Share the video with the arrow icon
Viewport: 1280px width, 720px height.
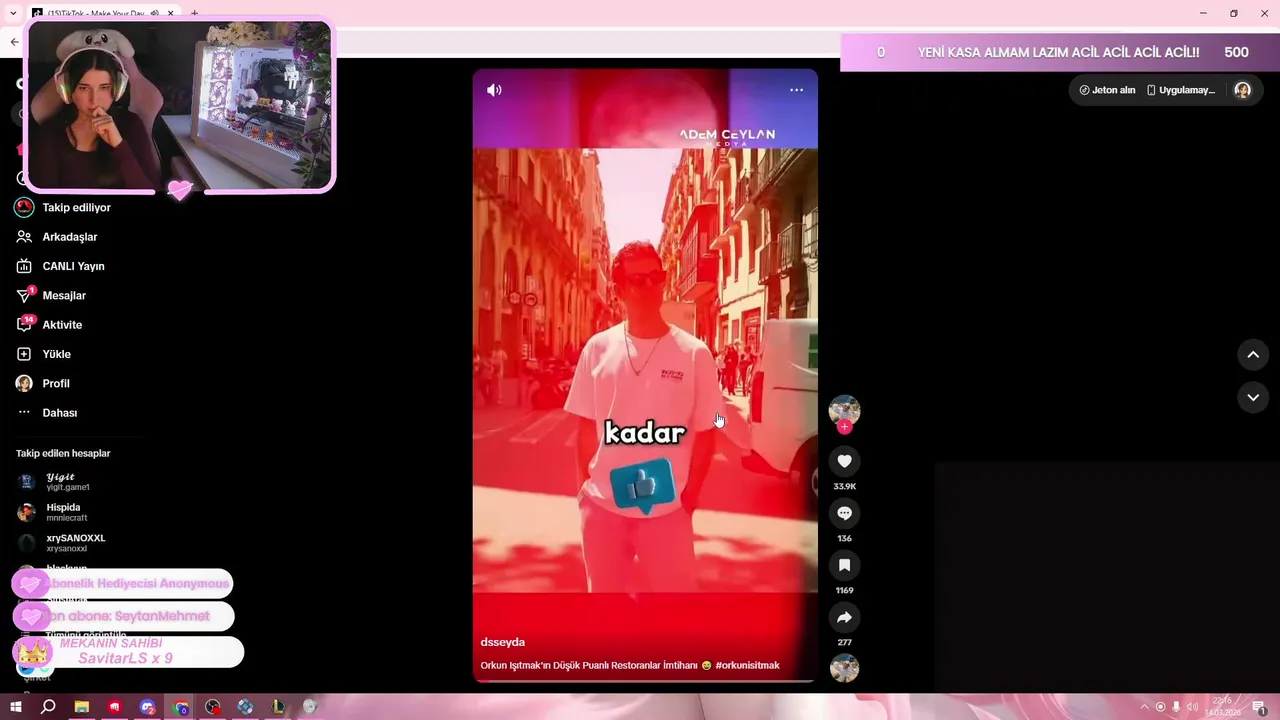point(844,617)
